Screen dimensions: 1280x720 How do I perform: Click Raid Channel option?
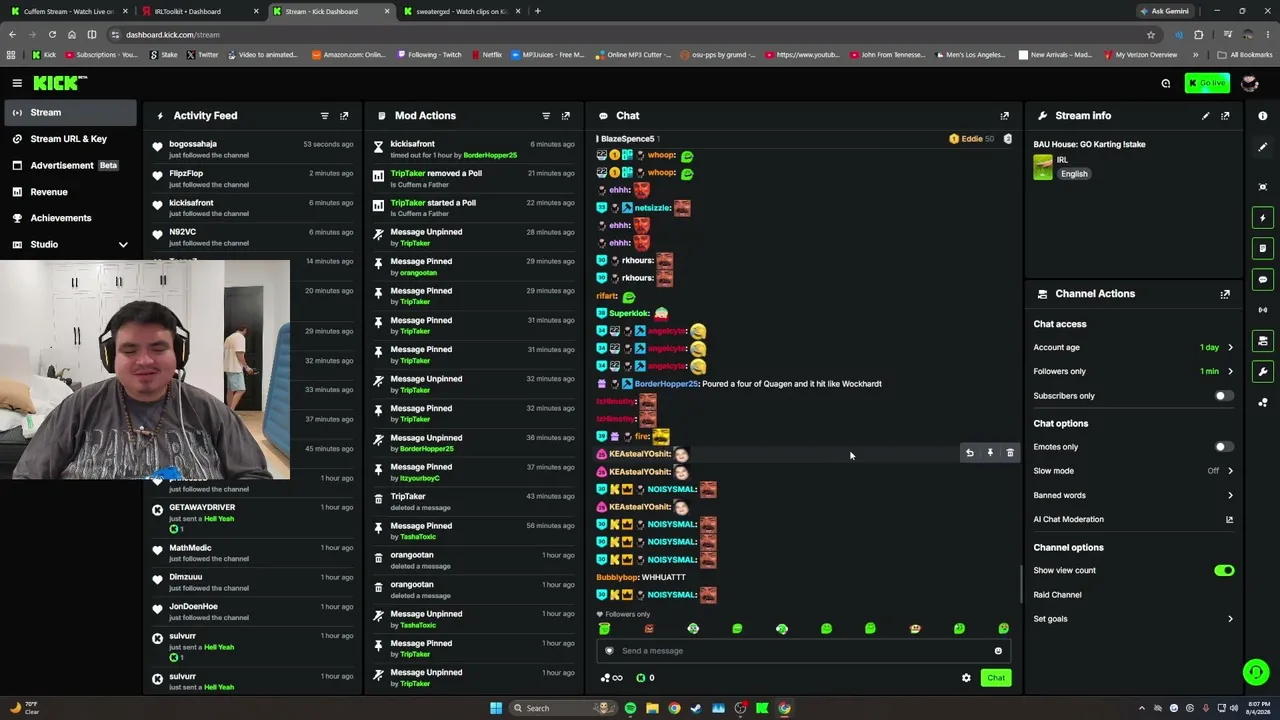click(x=1057, y=595)
